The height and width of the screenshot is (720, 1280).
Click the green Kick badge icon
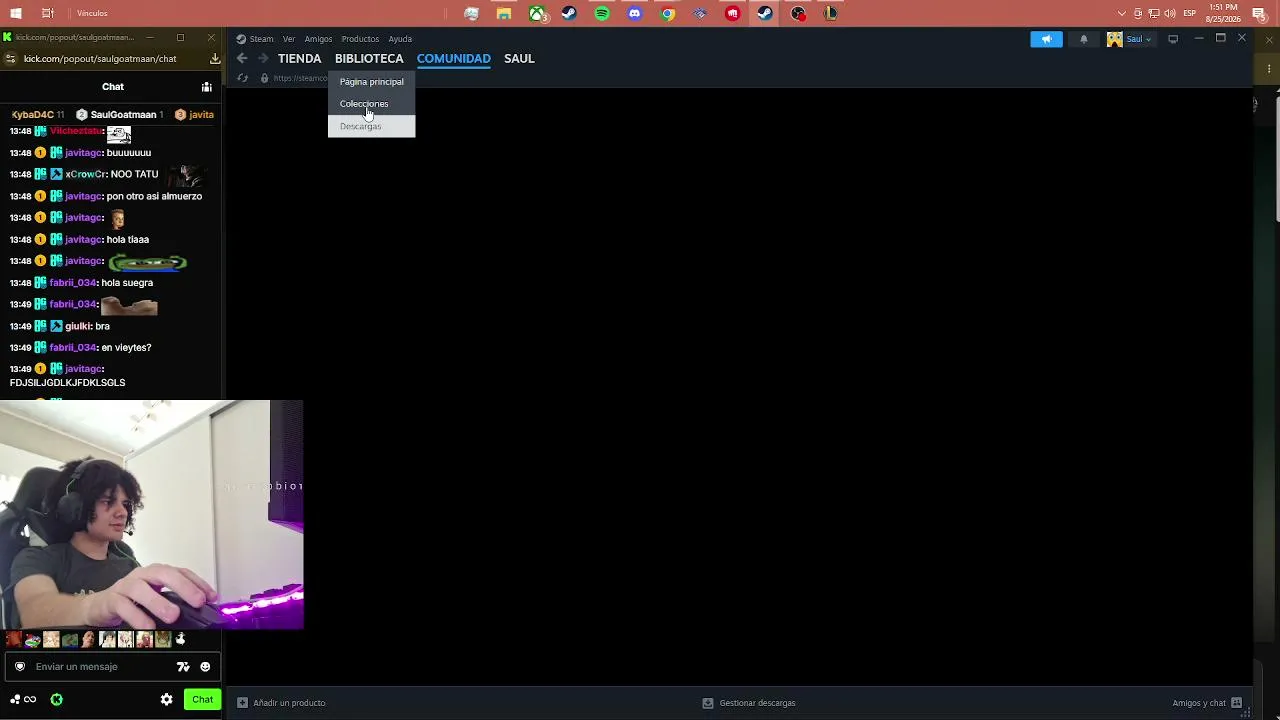(56, 700)
